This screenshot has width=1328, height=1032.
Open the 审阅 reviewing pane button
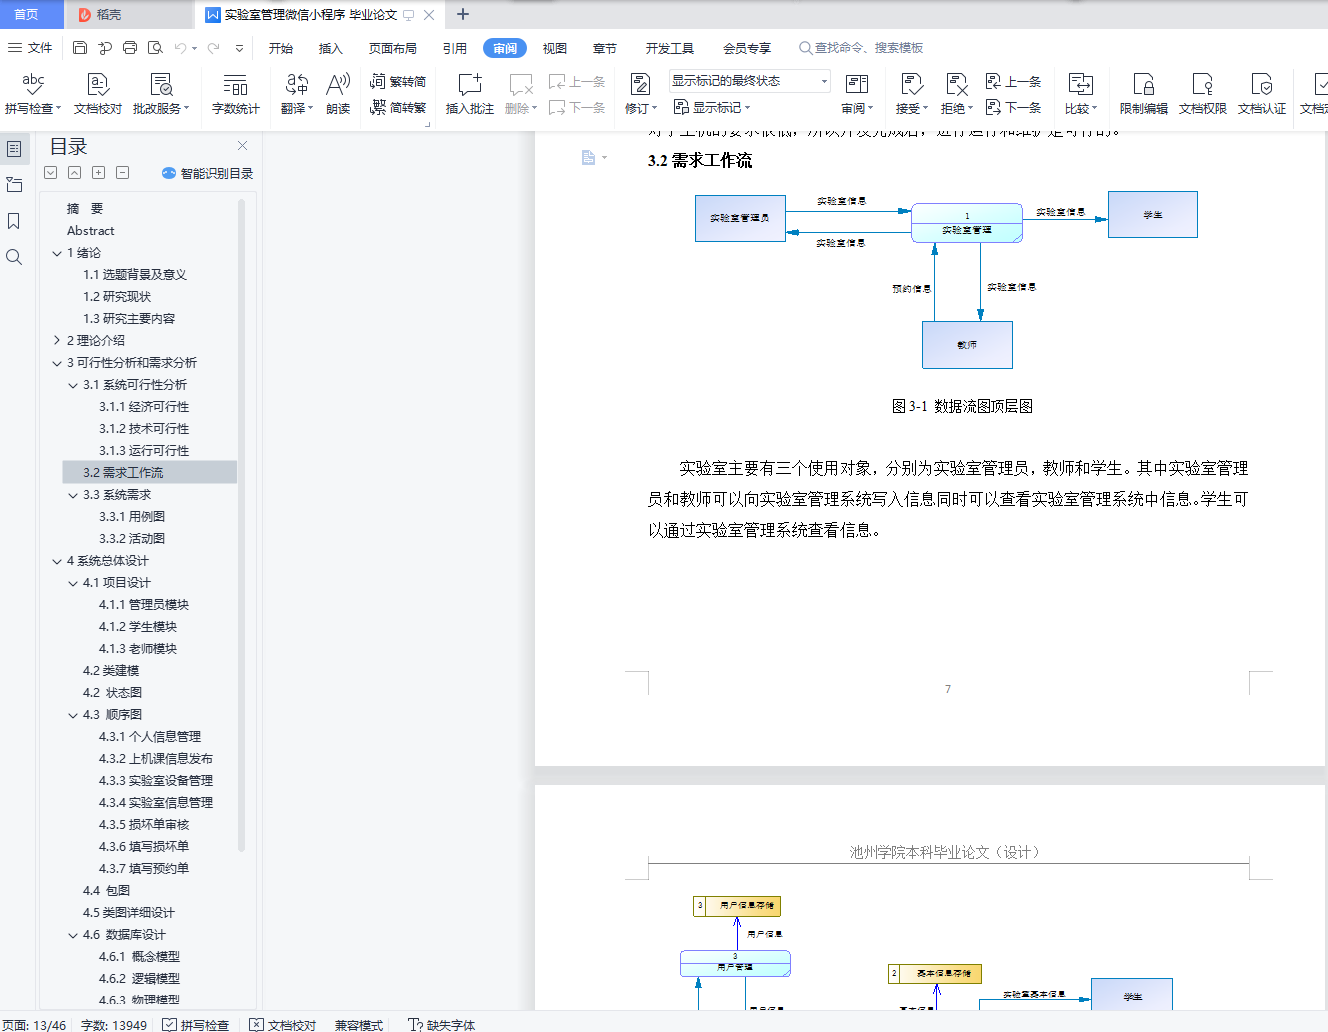[857, 93]
